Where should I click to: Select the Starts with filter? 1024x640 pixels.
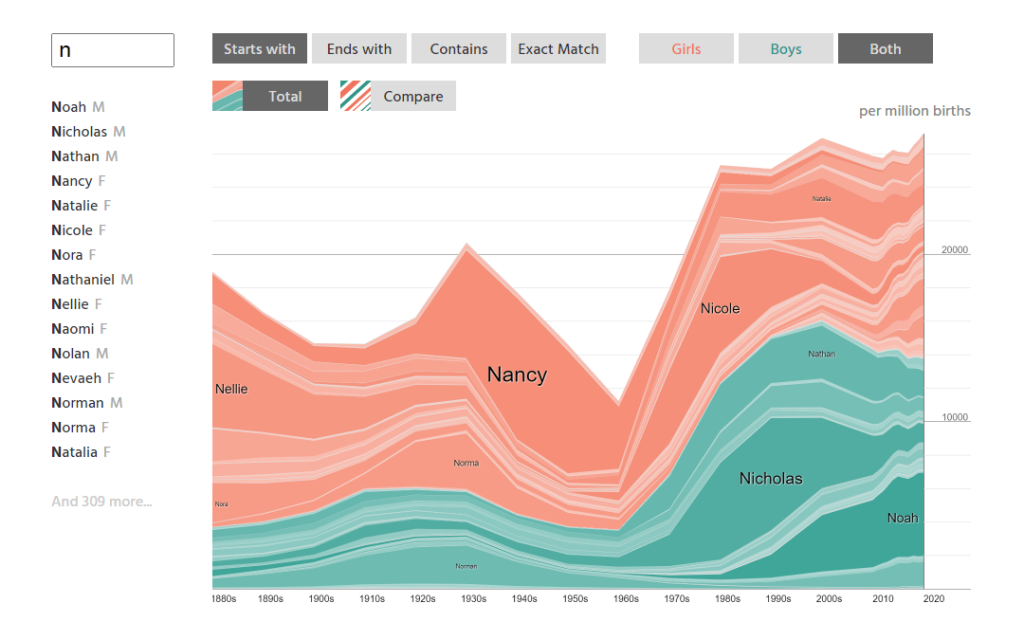[x=259, y=49]
